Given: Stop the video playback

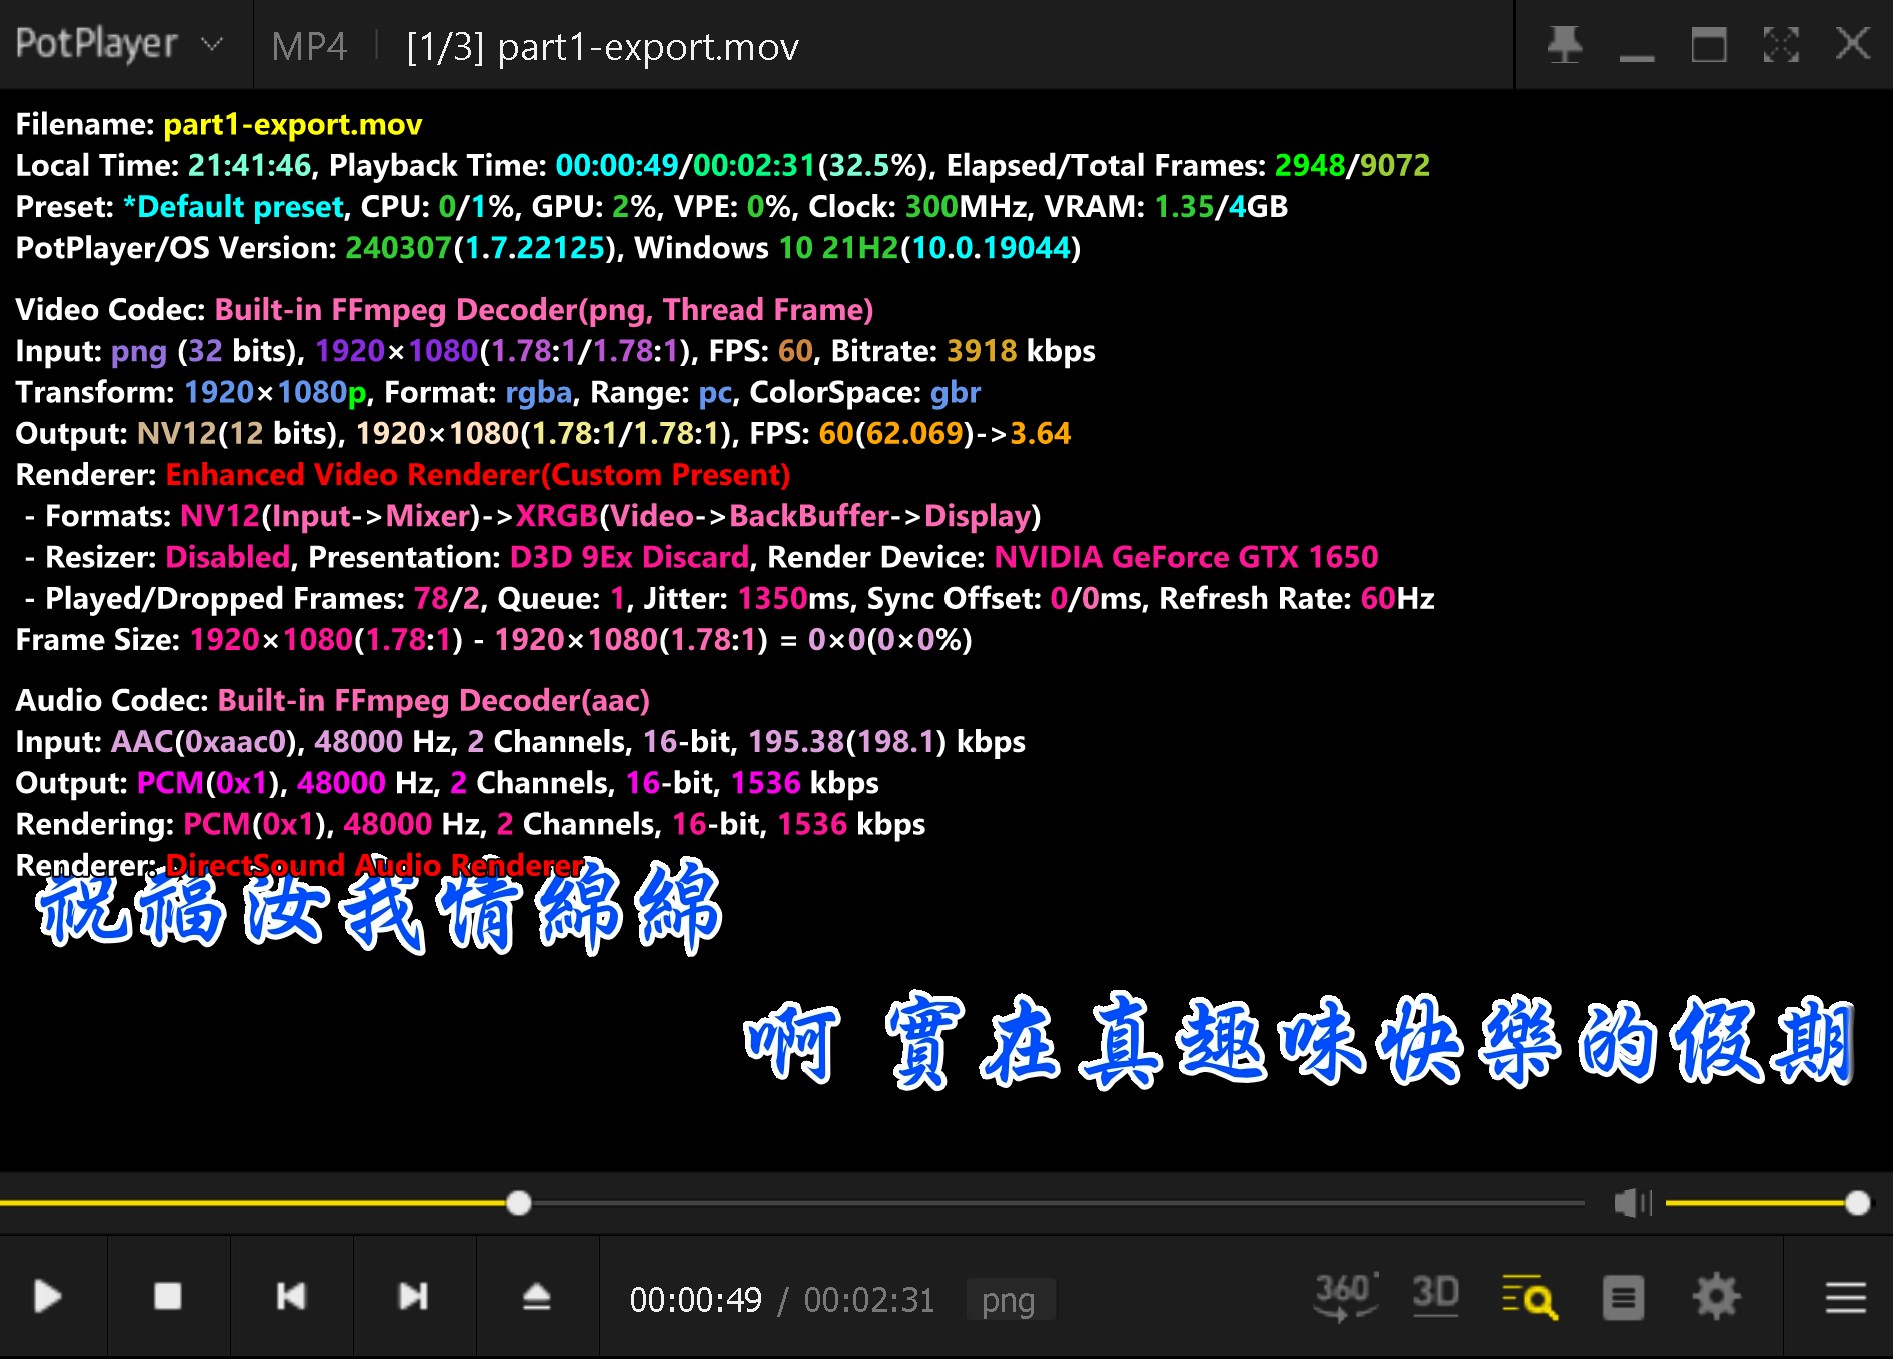Looking at the screenshot, I should (x=168, y=1297).
